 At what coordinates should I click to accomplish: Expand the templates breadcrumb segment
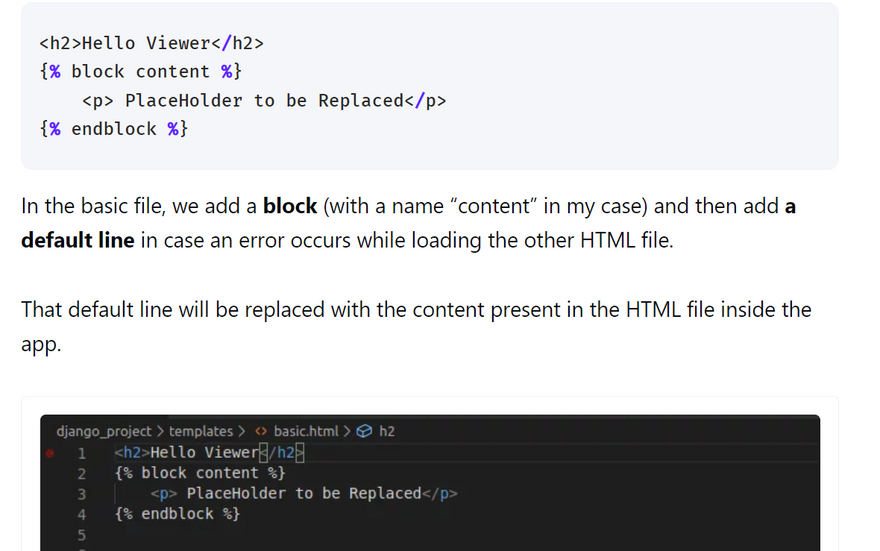pos(201,432)
